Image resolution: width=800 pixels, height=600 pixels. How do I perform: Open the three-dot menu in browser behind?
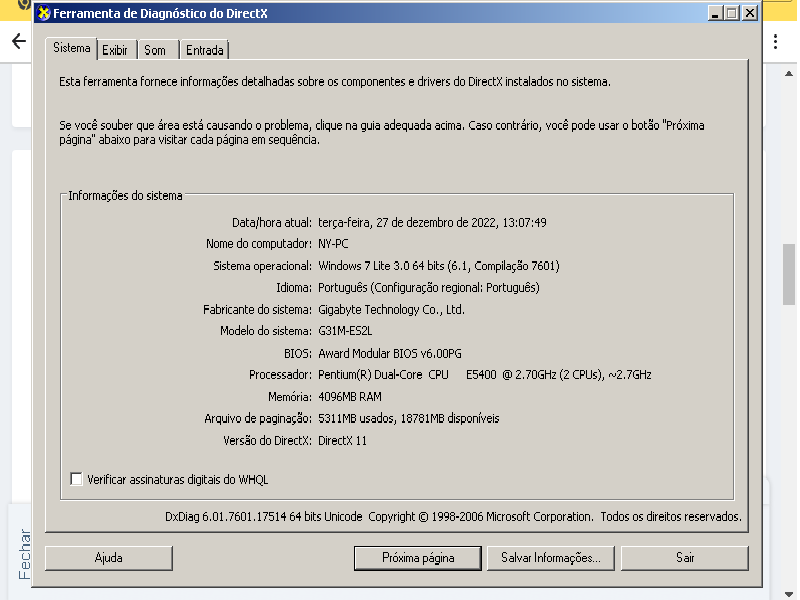tap(776, 41)
